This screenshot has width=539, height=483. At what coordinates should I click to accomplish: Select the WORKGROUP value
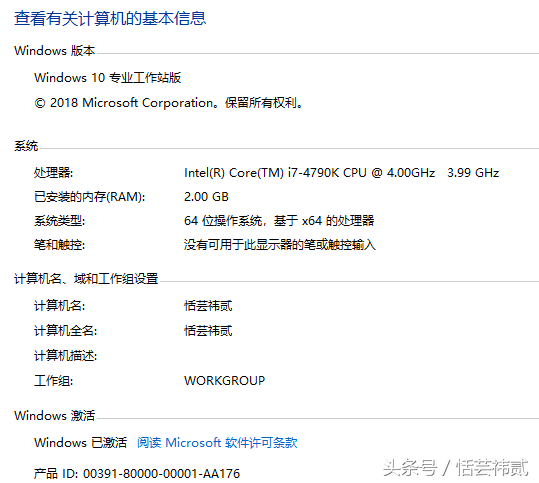click(224, 381)
